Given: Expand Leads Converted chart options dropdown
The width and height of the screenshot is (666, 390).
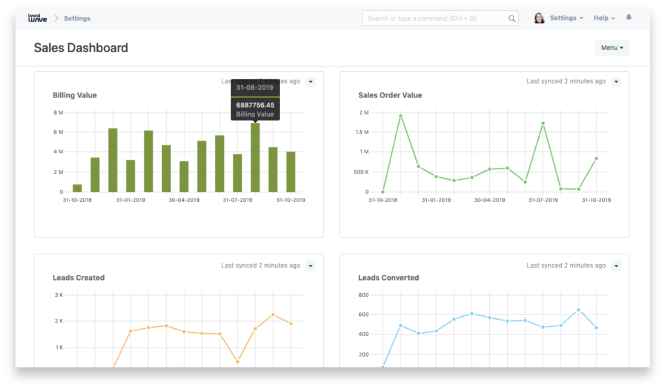Looking at the screenshot, I should [616, 266].
